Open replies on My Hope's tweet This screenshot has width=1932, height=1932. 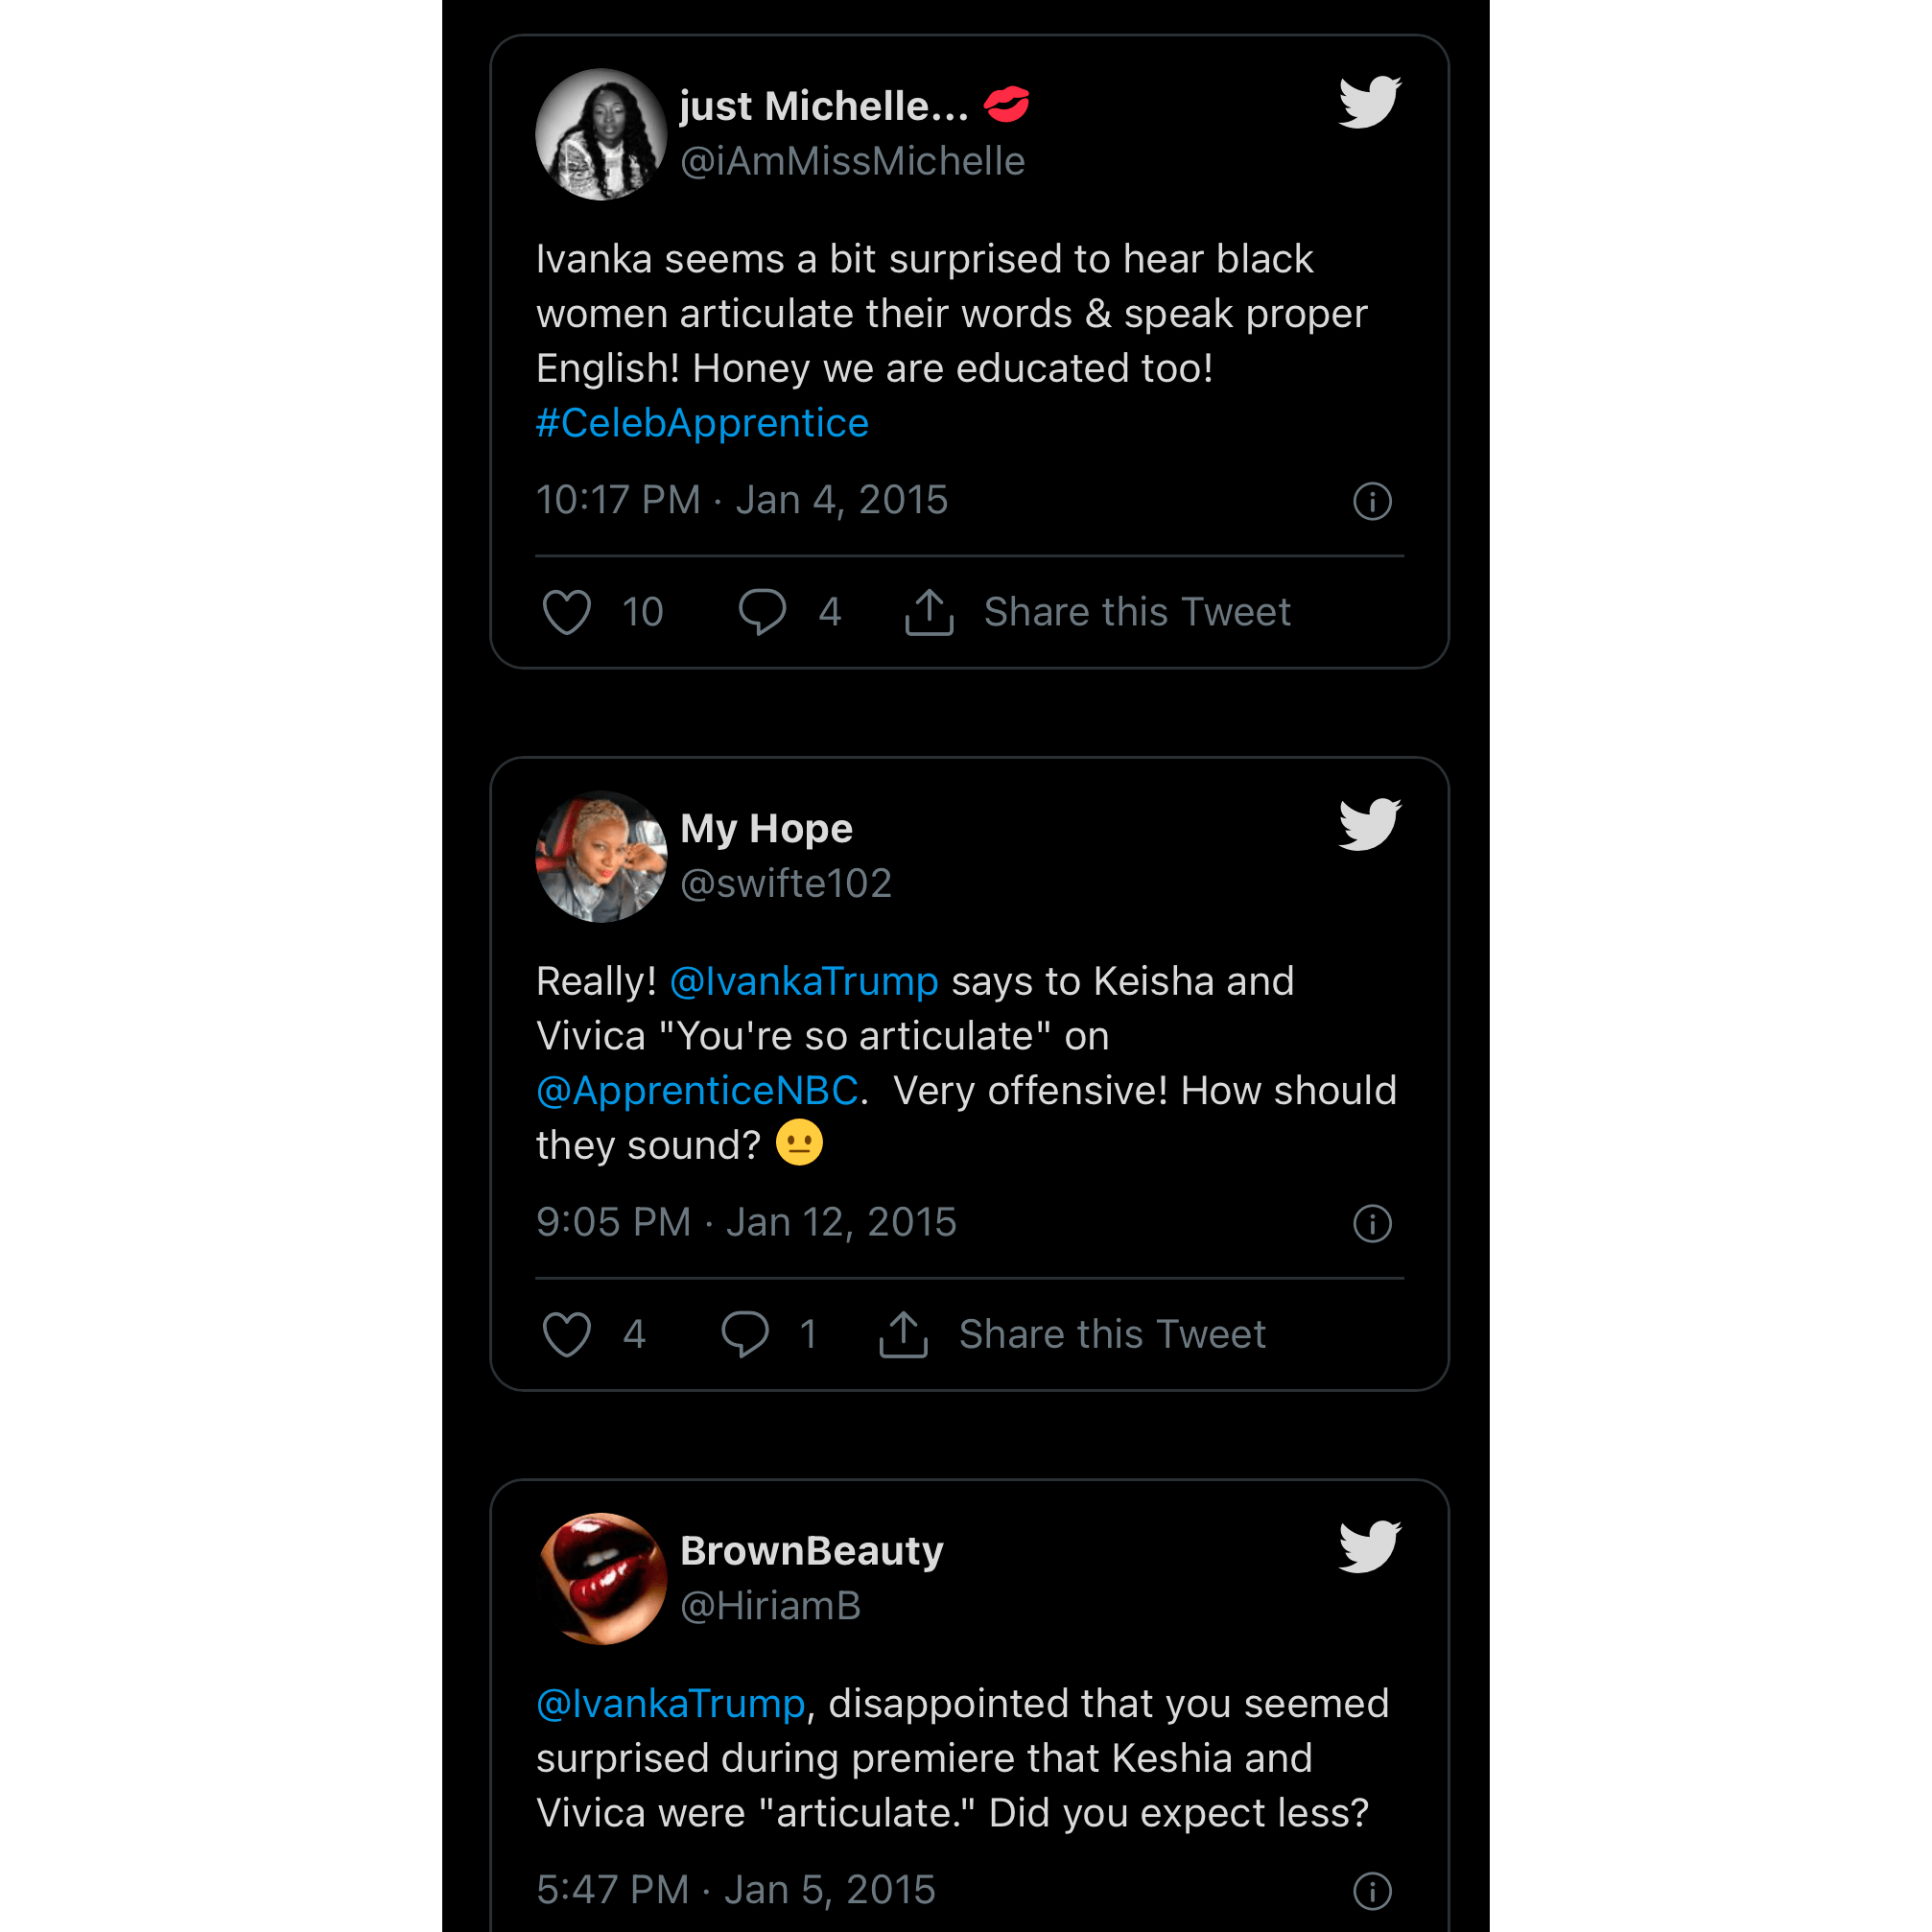(x=745, y=1334)
